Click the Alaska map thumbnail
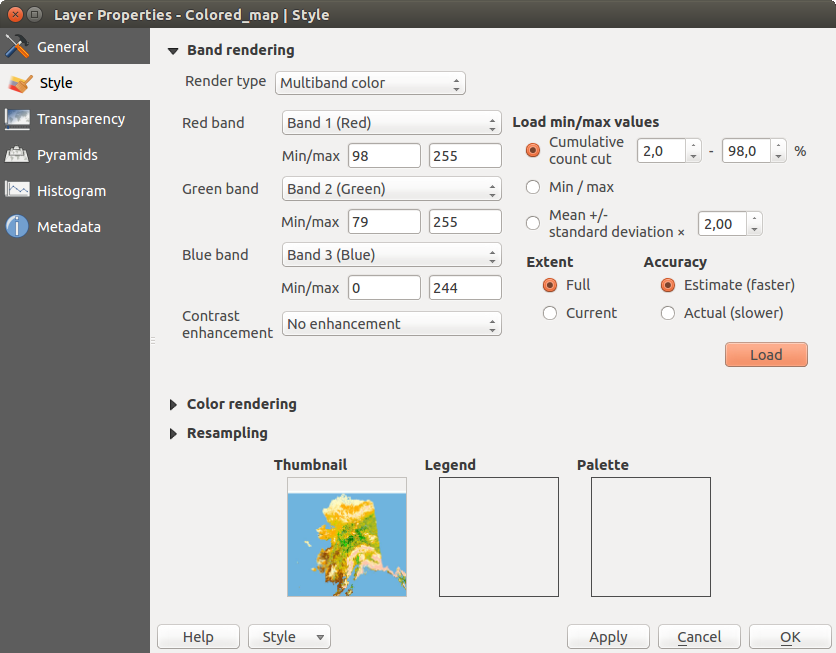Image resolution: width=836 pixels, height=653 pixels. click(x=347, y=537)
